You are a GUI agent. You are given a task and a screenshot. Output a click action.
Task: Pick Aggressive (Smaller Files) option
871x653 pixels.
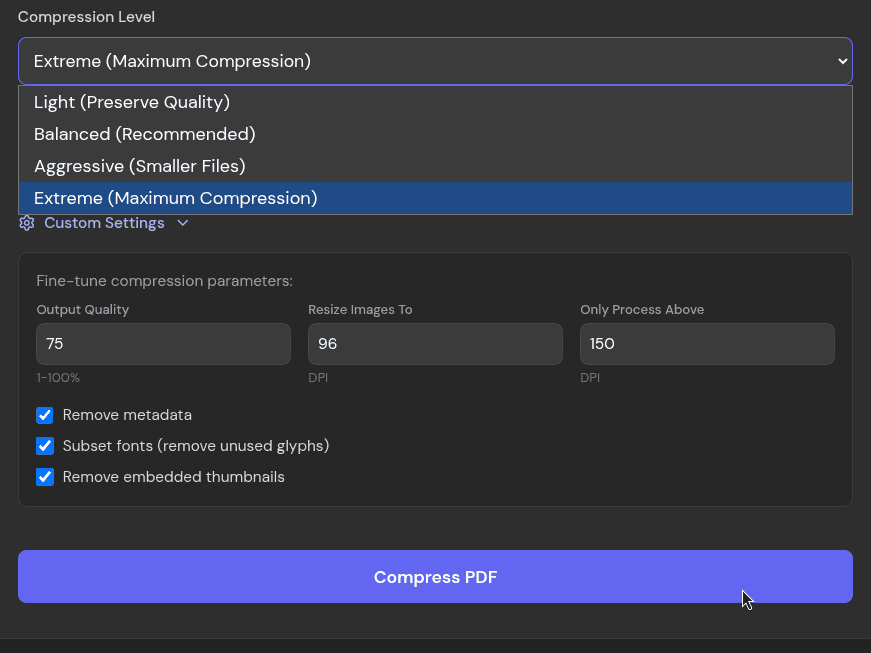pyautogui.click(x=435, y=166)
